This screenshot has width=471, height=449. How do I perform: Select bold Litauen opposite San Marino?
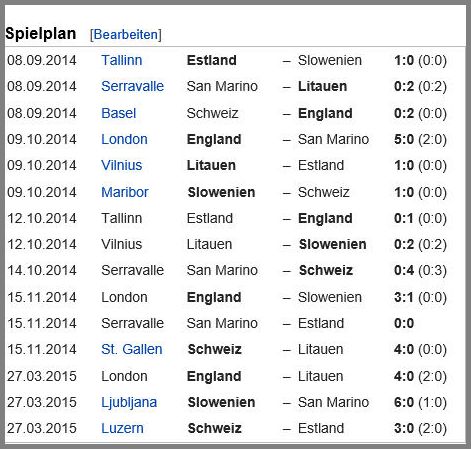click(x=322, y=86)
